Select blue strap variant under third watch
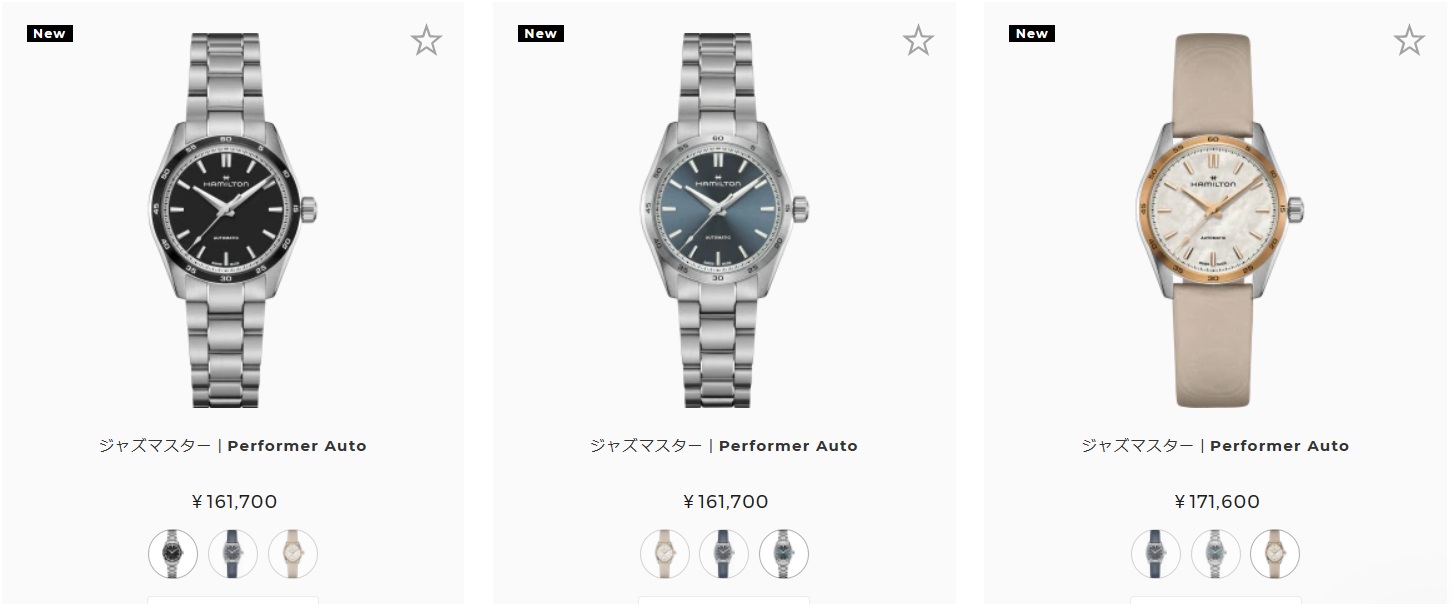Viewport: 1452px width, 604px height. [x=1156, y=553]
